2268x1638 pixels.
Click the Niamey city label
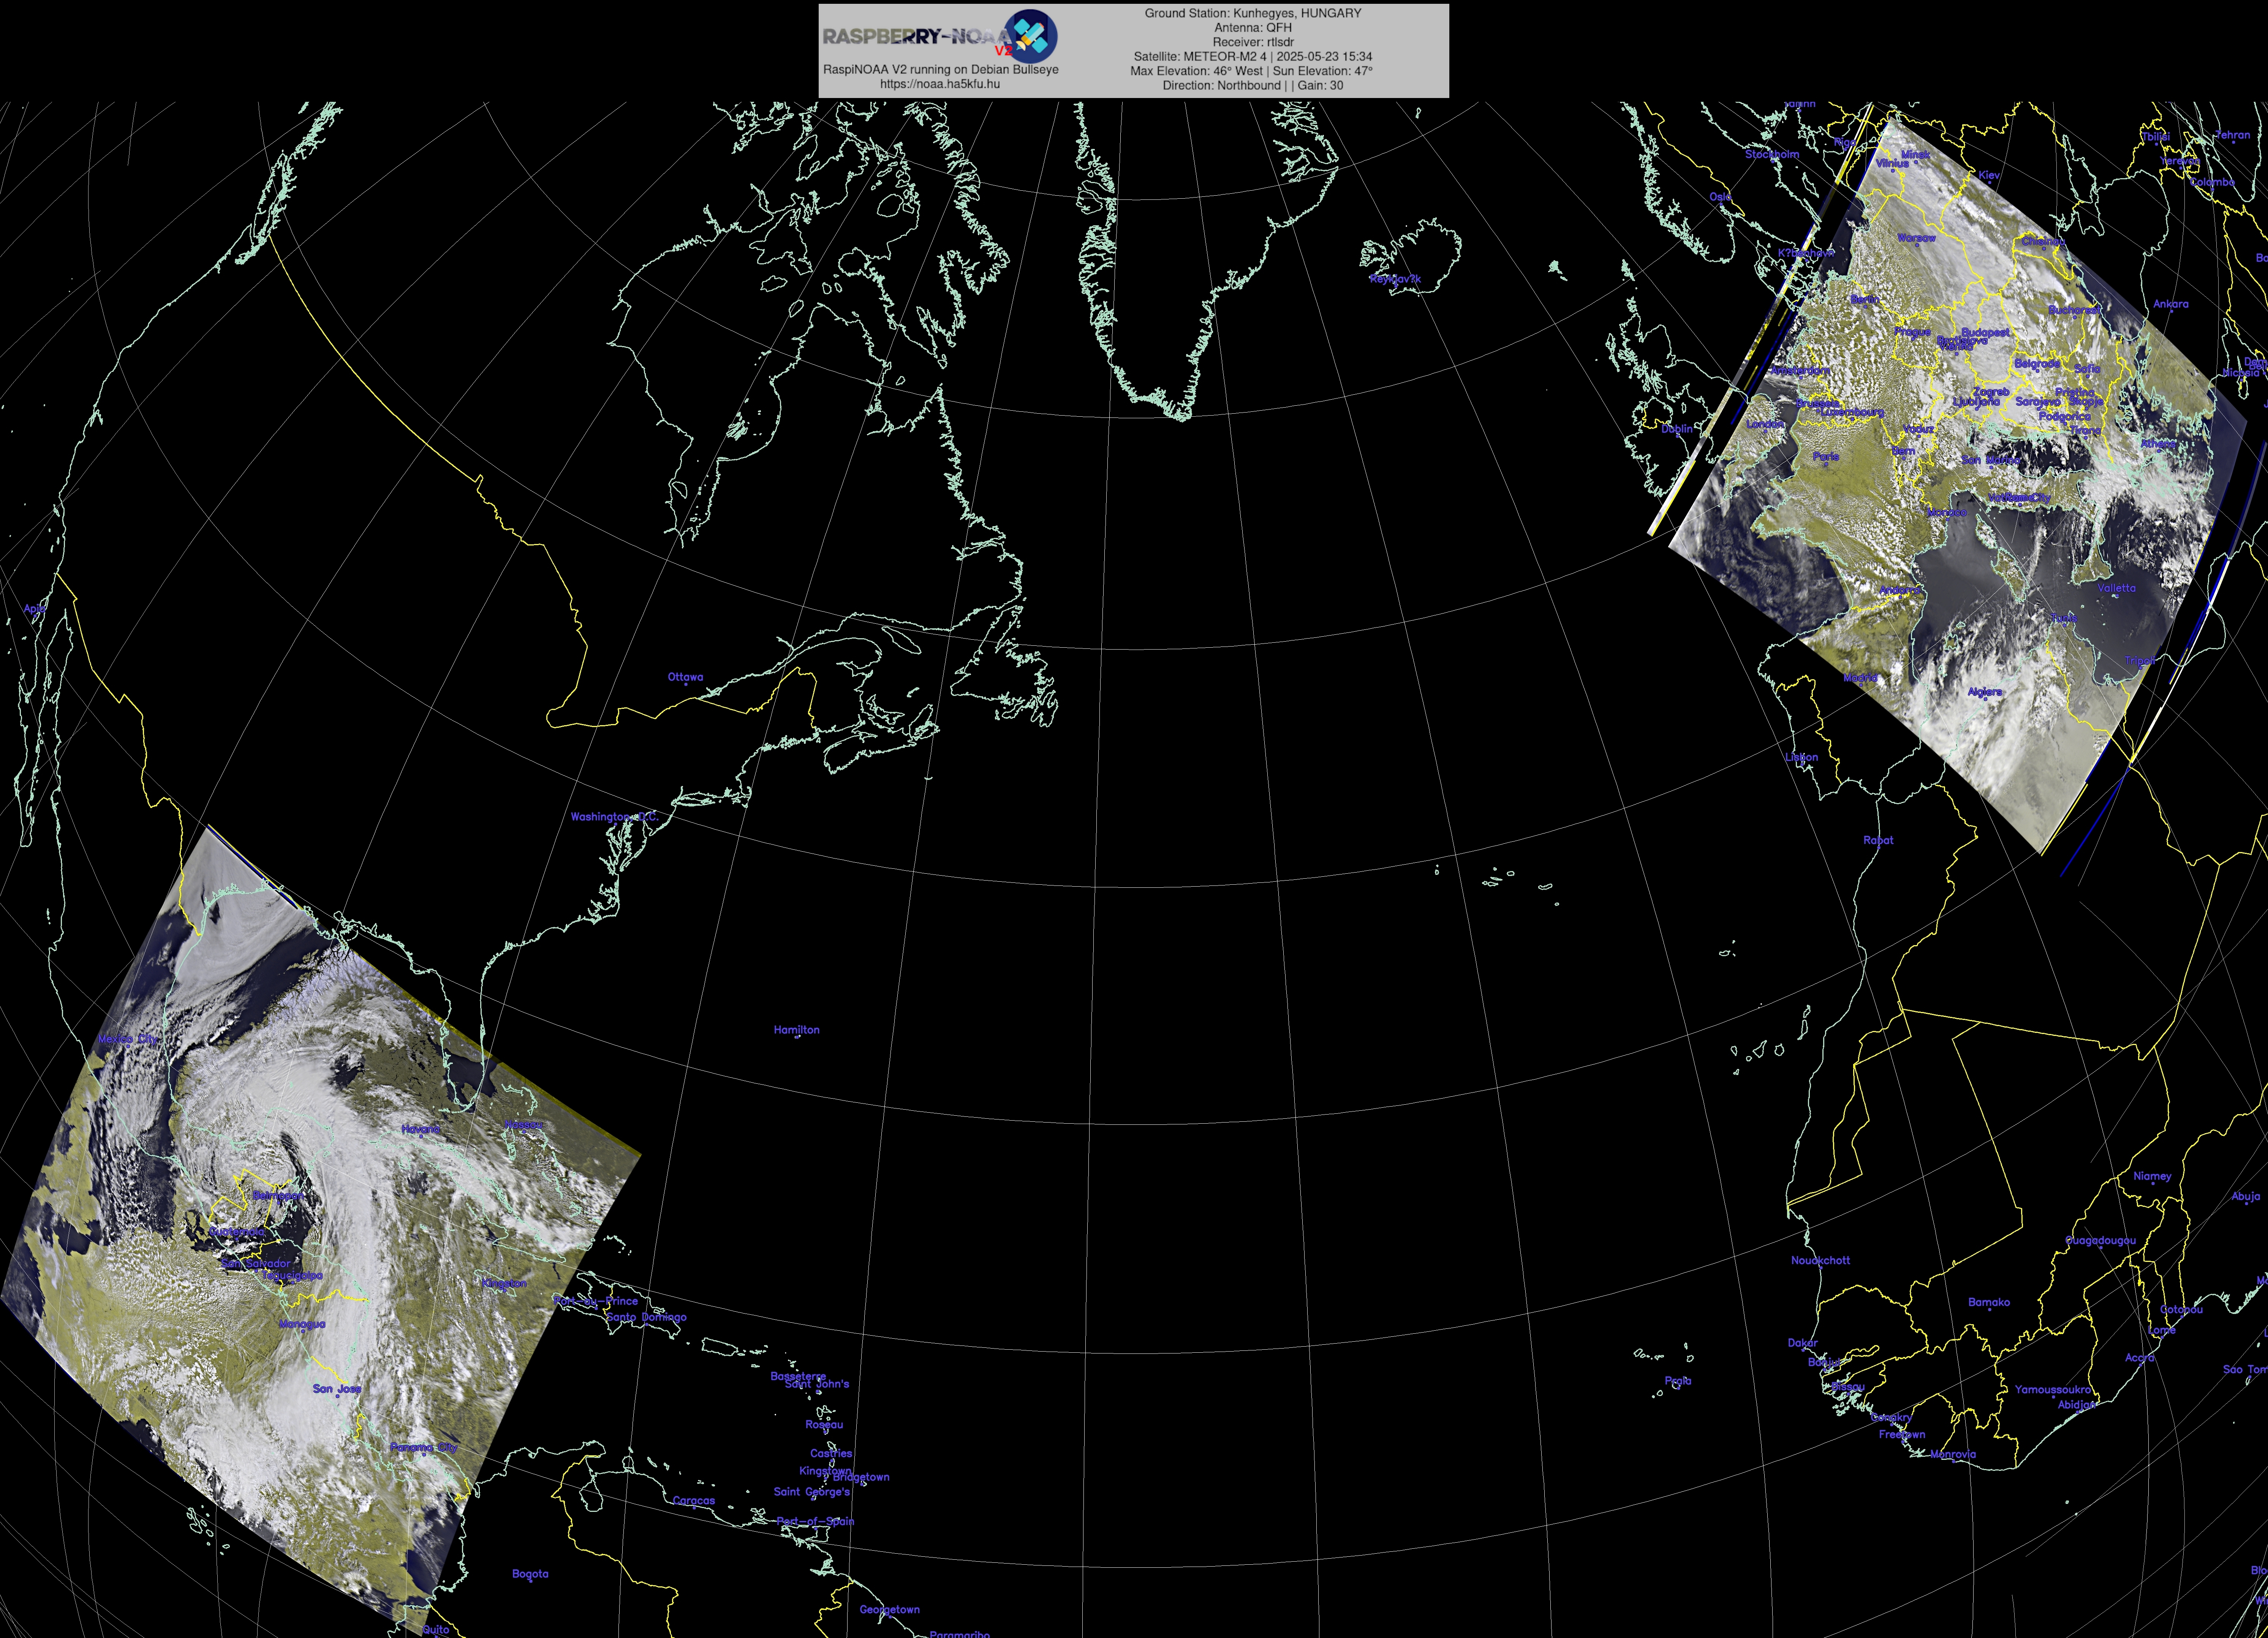pos(2152,1176)
